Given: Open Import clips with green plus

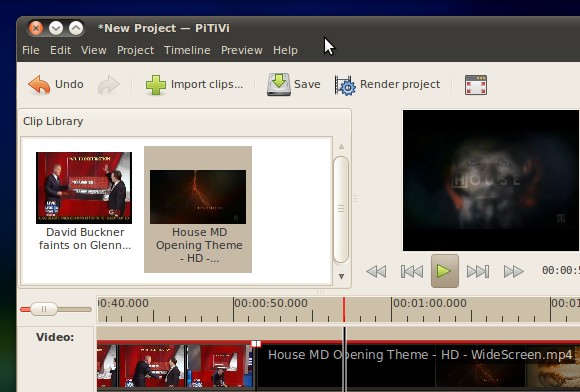Looking at the screenshot, I should pos(194,85).
